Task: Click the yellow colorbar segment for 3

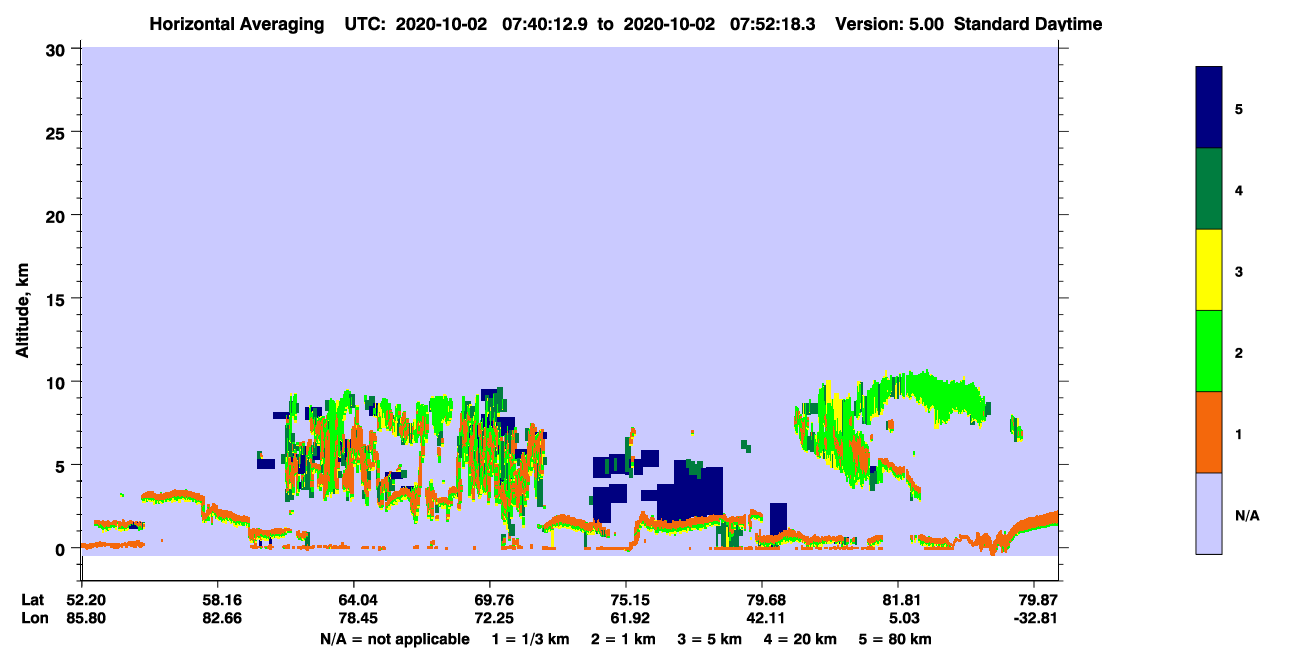Action: tap(1209, 270)
